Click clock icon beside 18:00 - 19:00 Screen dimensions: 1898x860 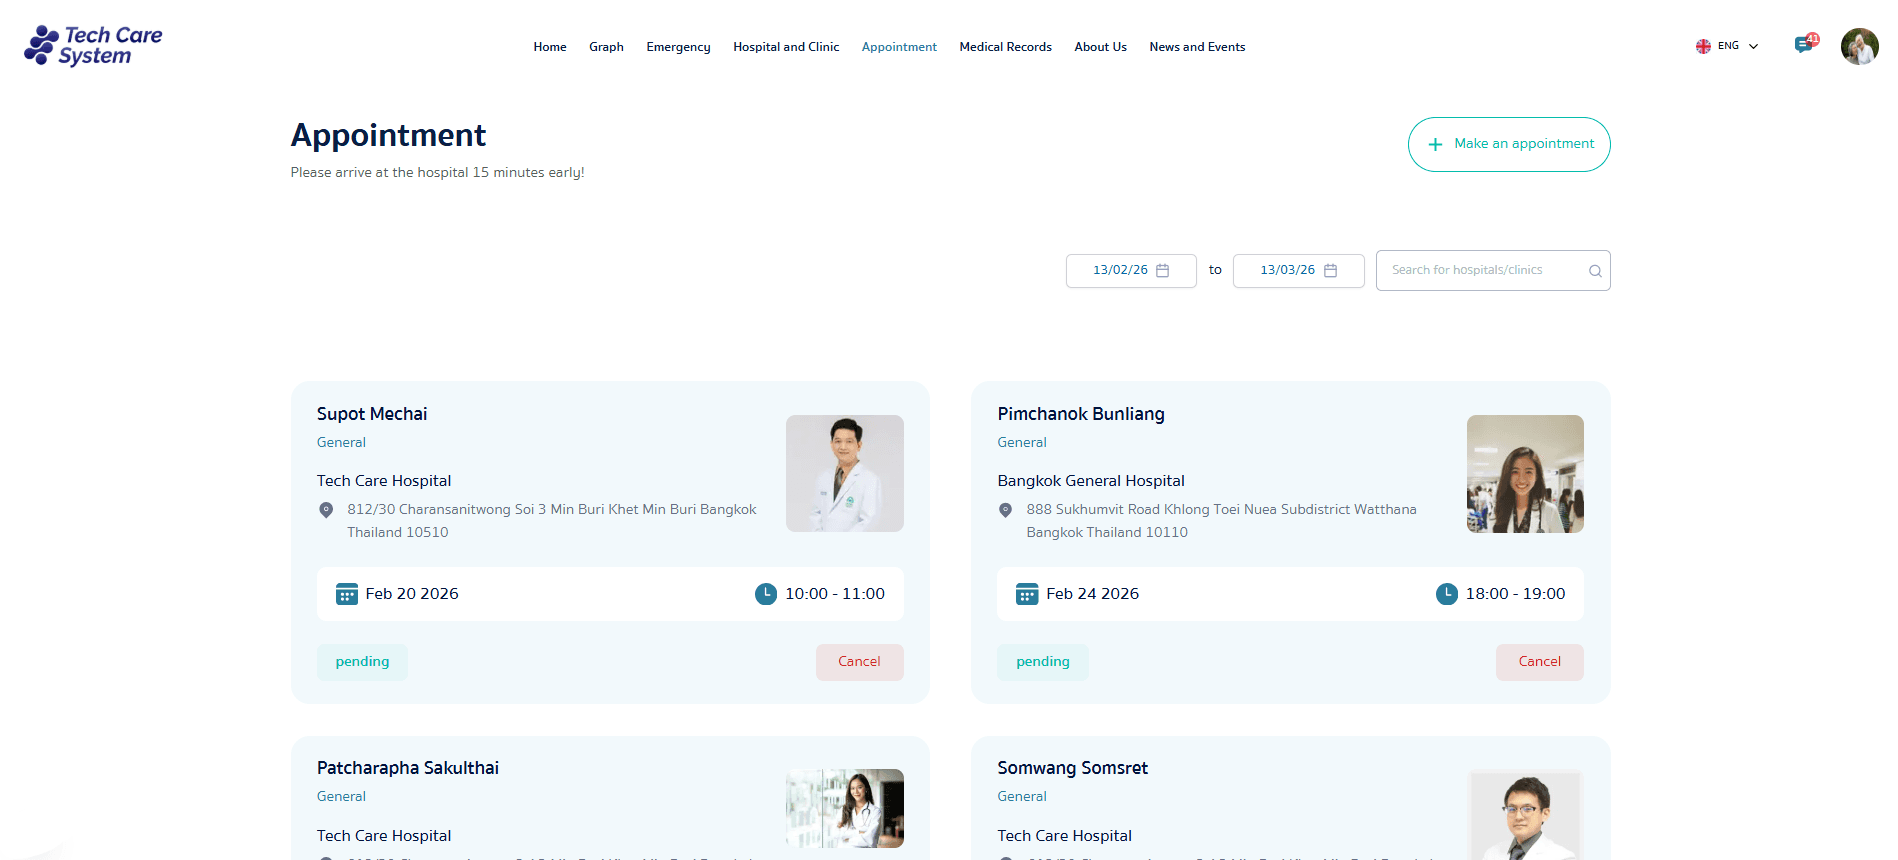click(x=1446, y=594)
